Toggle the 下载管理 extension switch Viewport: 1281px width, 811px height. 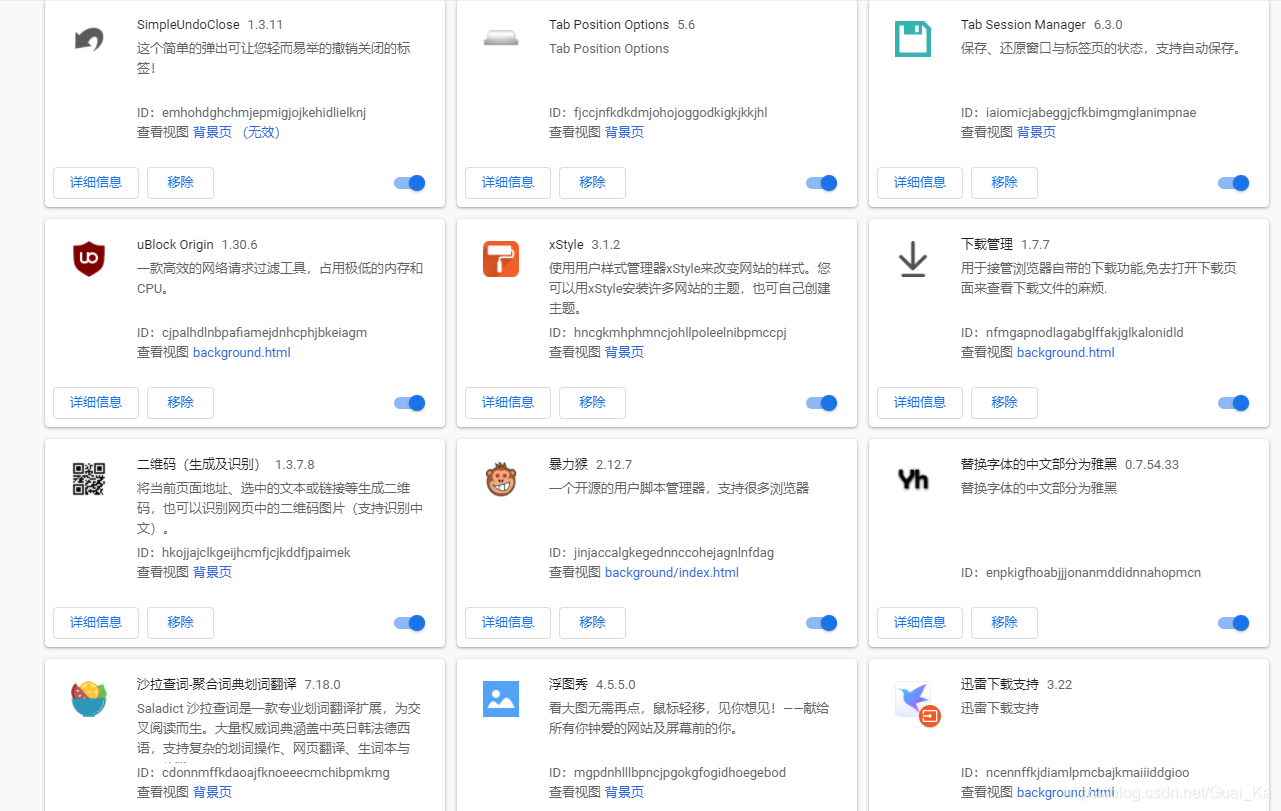(x=1234, y=403)
